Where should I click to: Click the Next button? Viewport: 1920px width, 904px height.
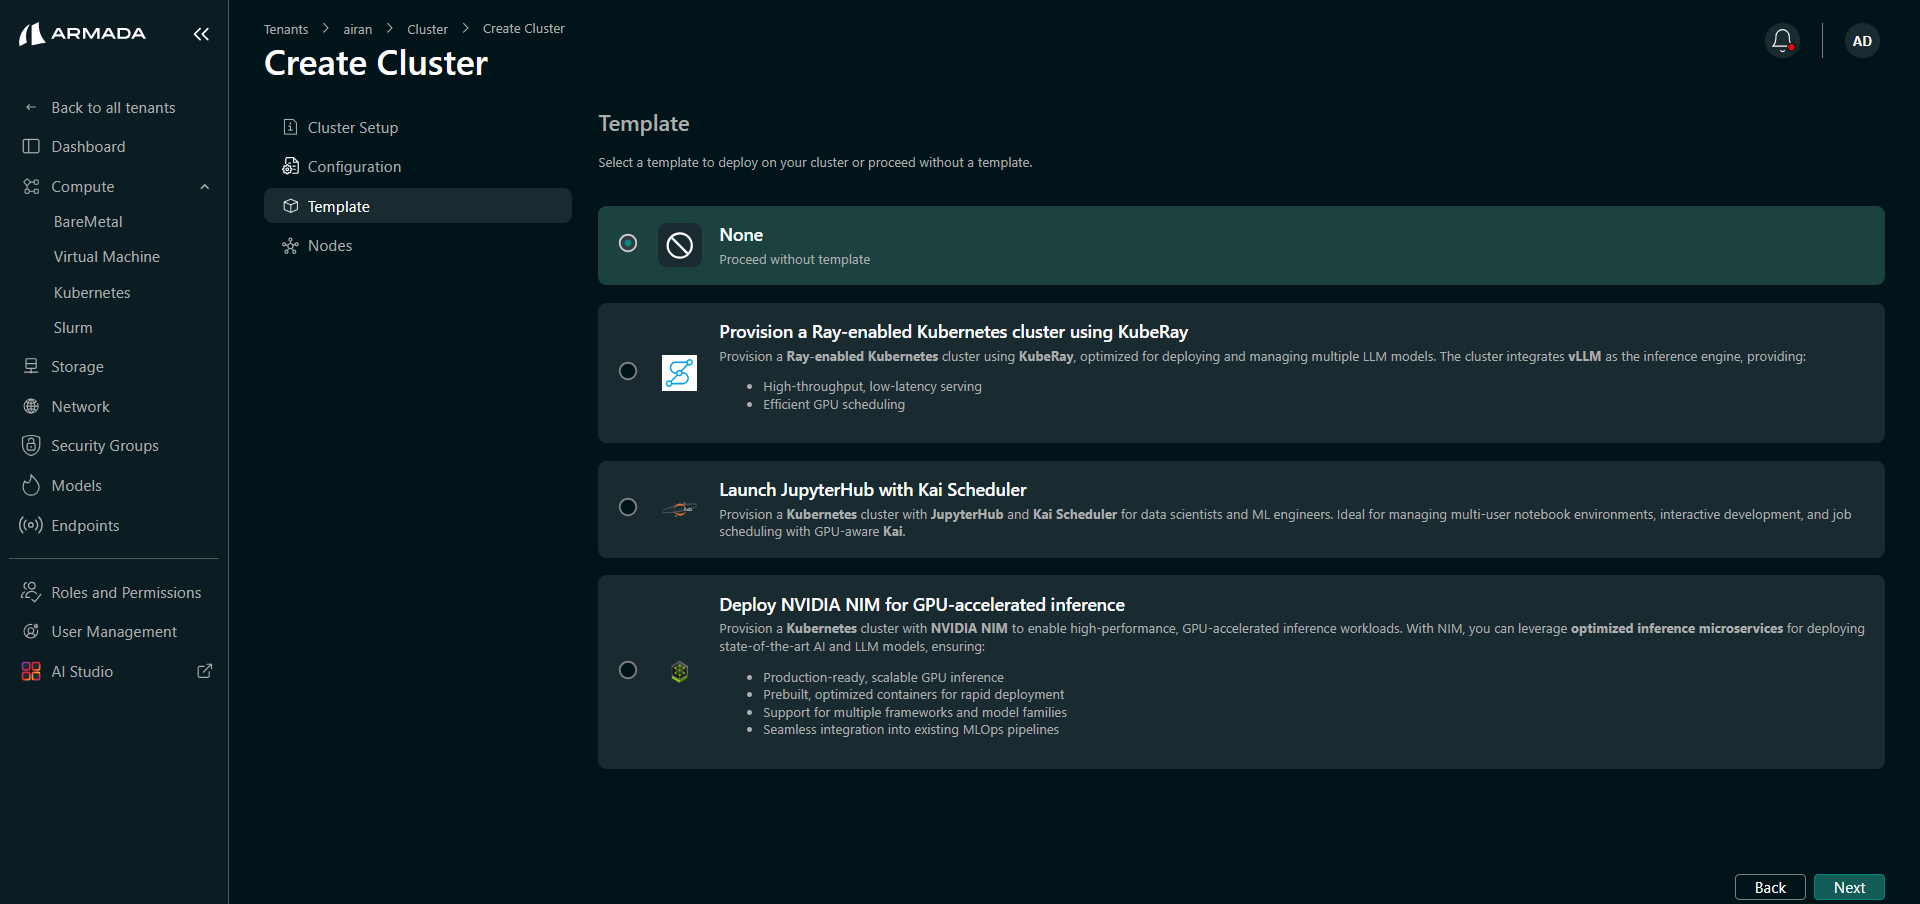click(1849, 887)
